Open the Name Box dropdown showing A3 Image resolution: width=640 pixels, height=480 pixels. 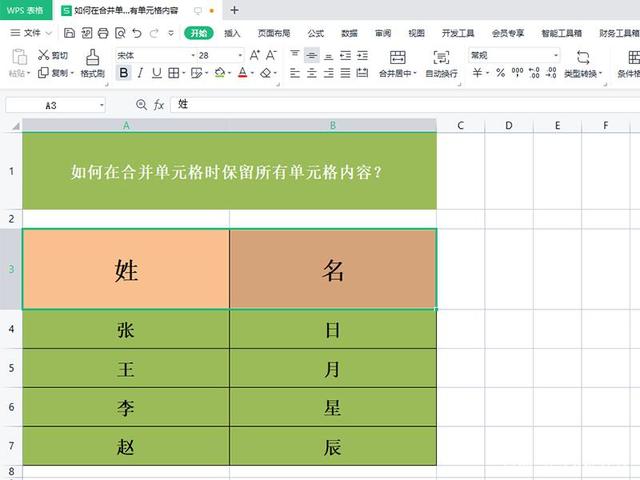[x=101, y=105]
